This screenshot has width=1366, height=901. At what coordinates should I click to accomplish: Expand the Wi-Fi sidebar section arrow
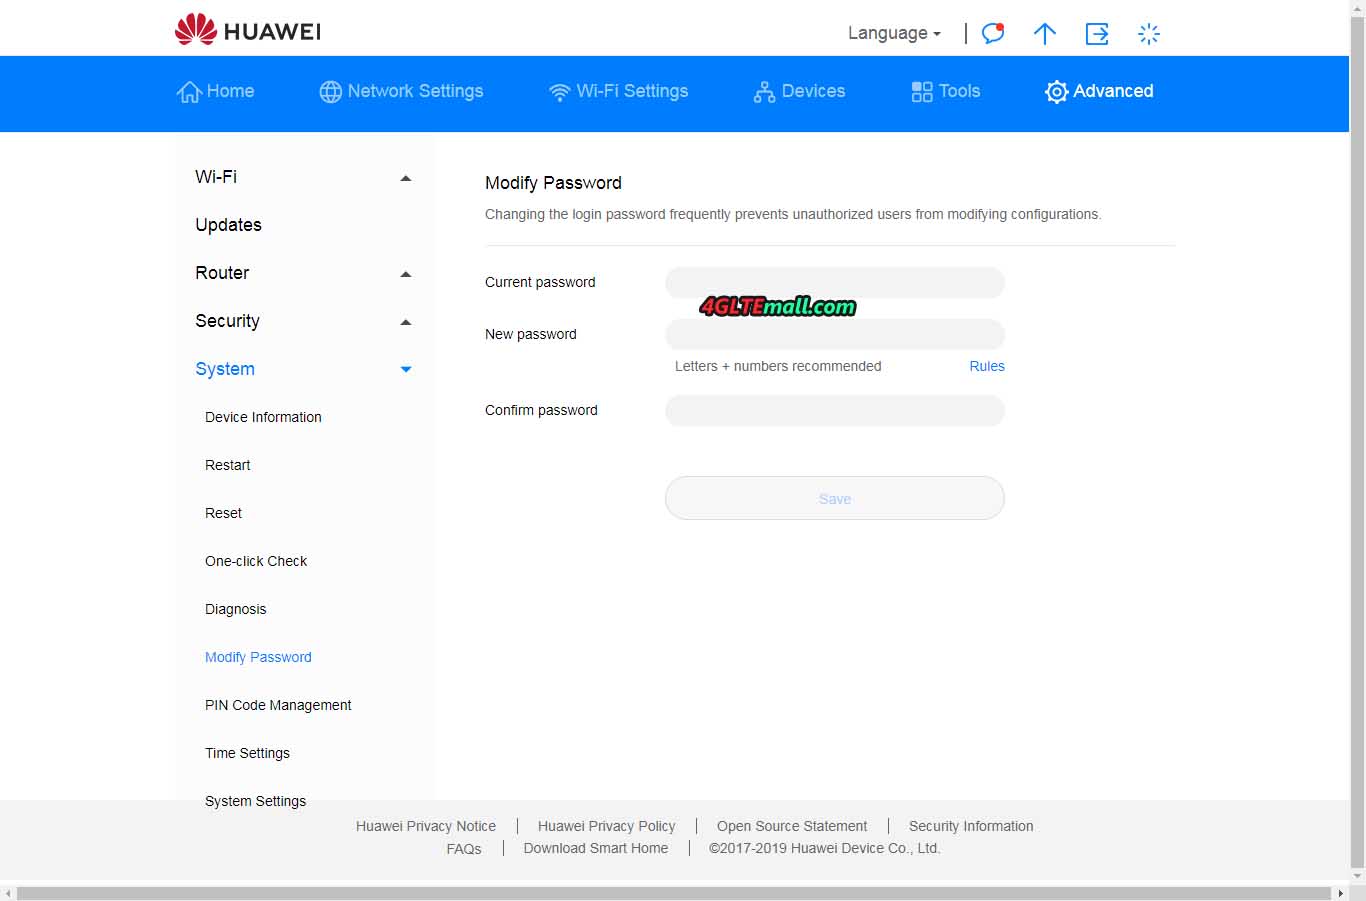tap(405, 178)
